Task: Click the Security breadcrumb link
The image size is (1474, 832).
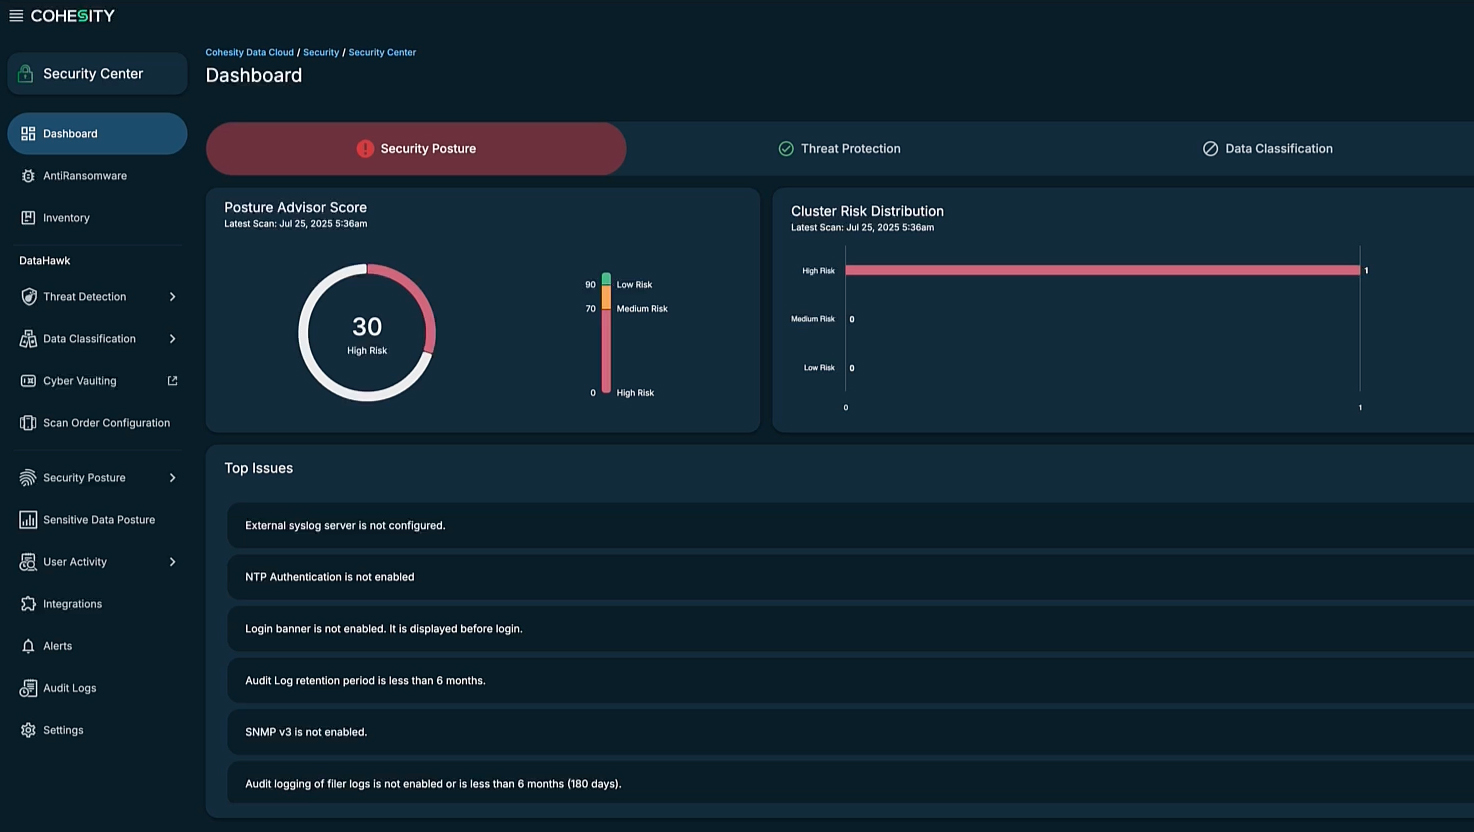Action: pyautogui.click(x=321, y=52)
